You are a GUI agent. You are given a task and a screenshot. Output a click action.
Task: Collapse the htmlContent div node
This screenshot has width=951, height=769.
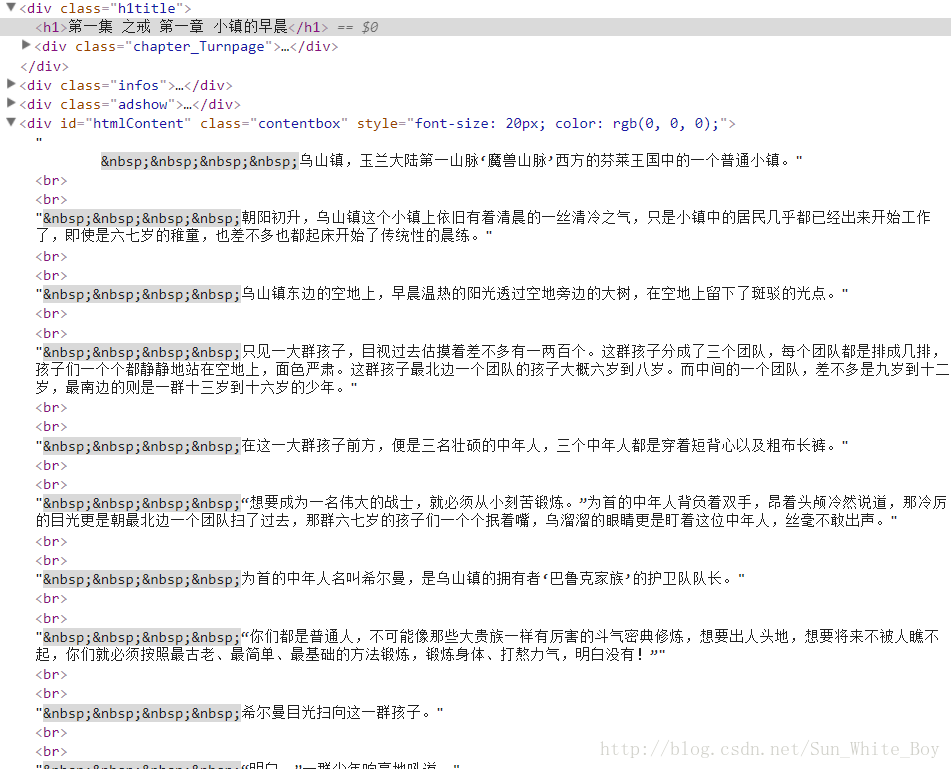click(x=11, y=121)
